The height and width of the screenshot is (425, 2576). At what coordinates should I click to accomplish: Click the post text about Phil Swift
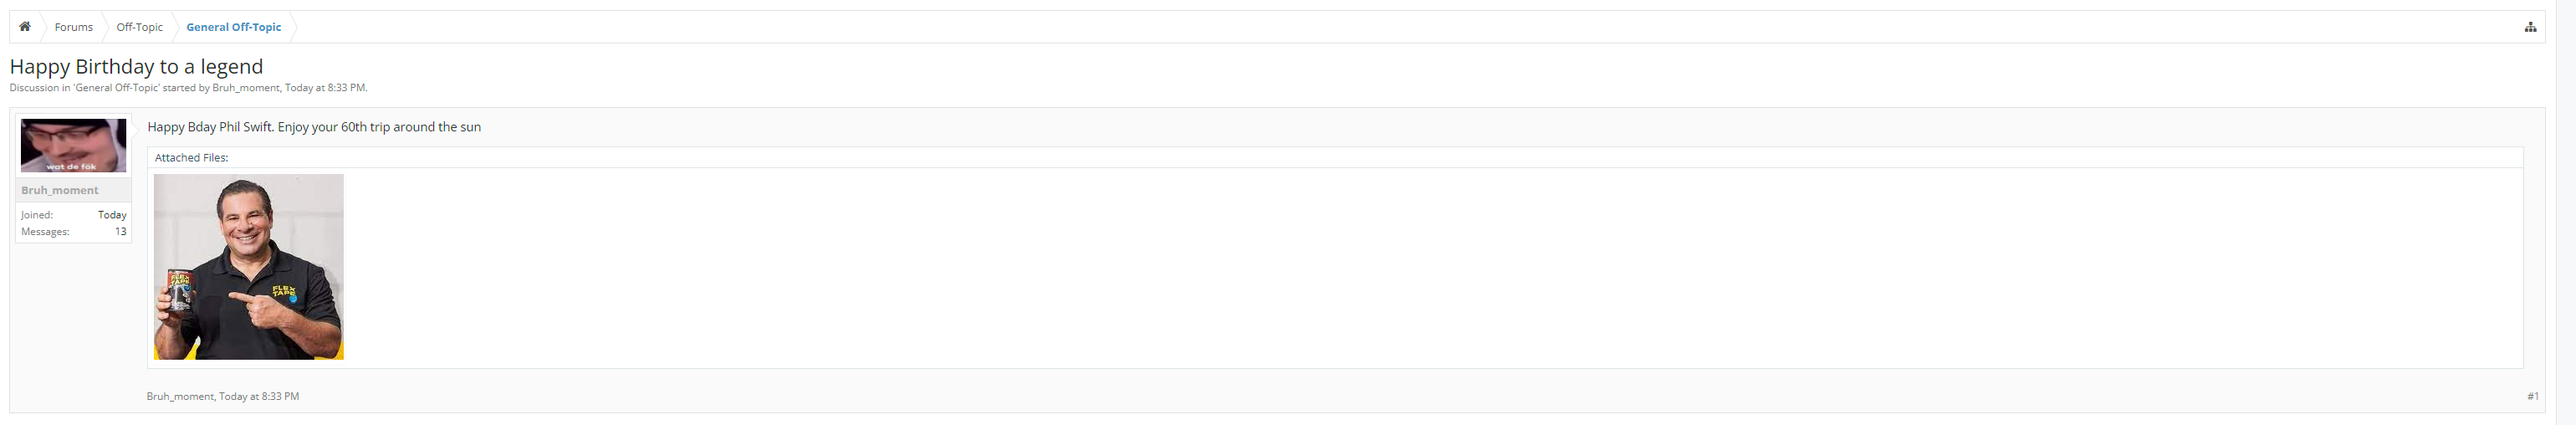pyautogui.click(x=314, y=127)
